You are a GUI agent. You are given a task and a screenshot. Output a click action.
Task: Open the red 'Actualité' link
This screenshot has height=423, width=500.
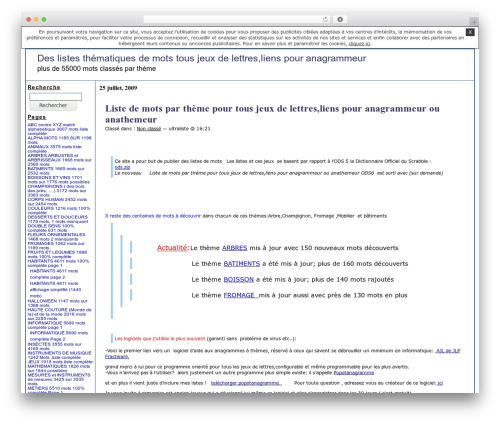172,248
